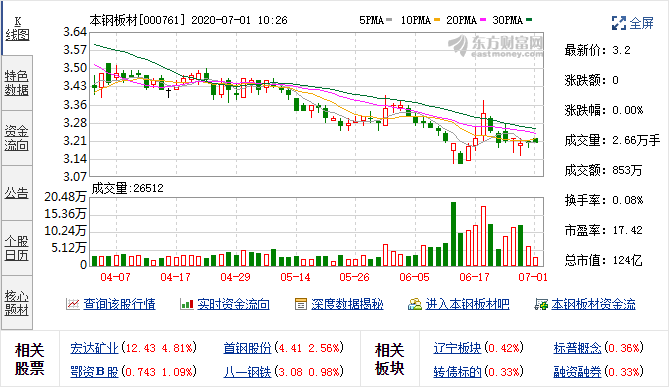Click the 3.64 price axis label
The width and height of the screenshot is (670, 387).
point(75,32)
